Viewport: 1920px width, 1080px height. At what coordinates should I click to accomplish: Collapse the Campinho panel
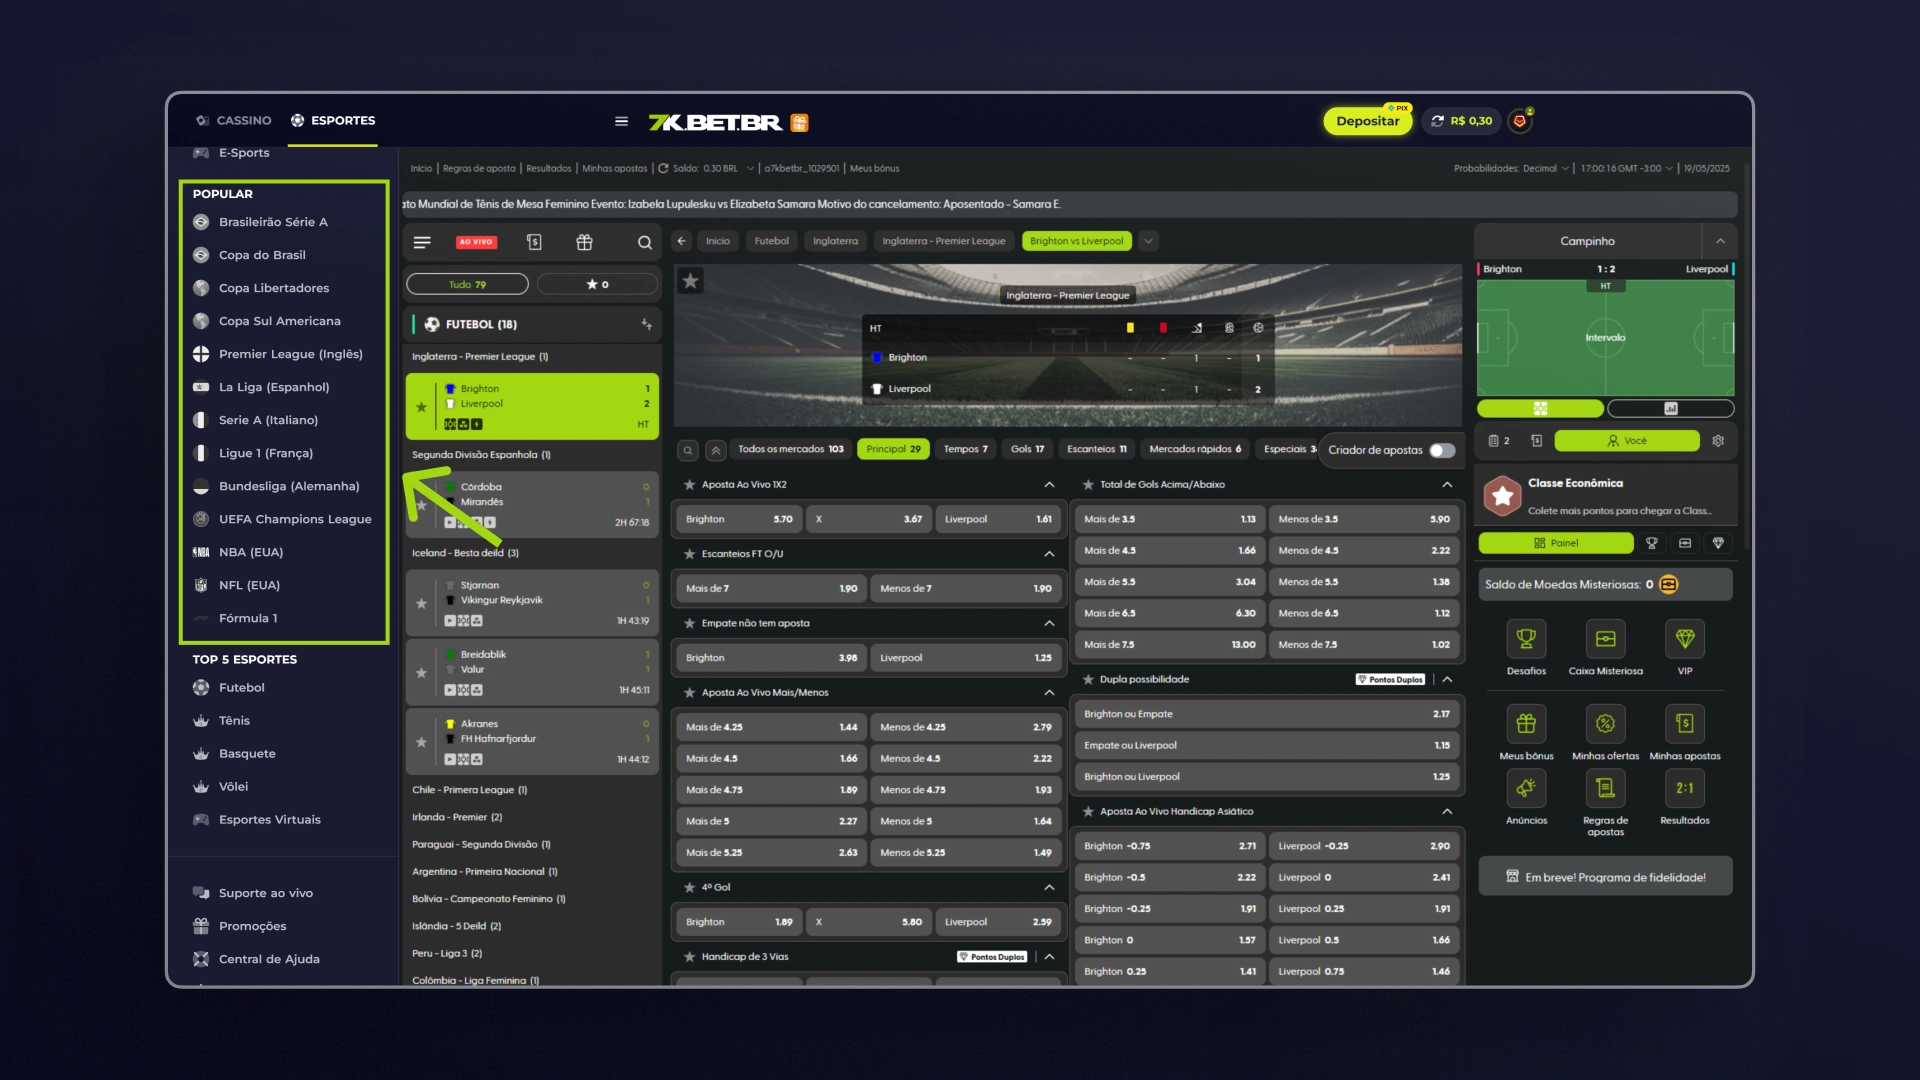(x=1720, y=241)
